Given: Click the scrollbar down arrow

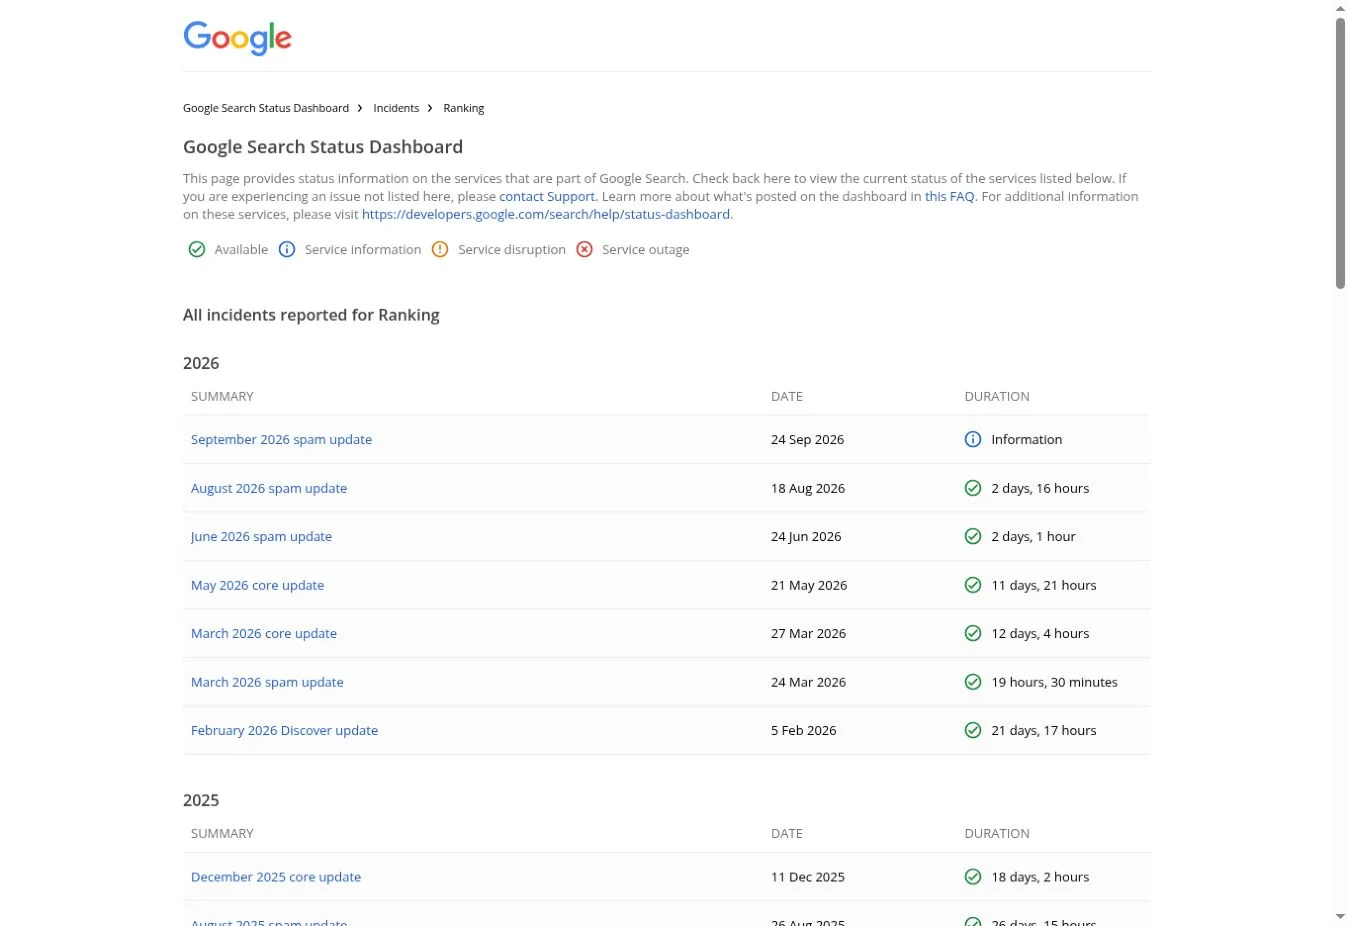Looking at the screenshot, I should [1340, 917].
